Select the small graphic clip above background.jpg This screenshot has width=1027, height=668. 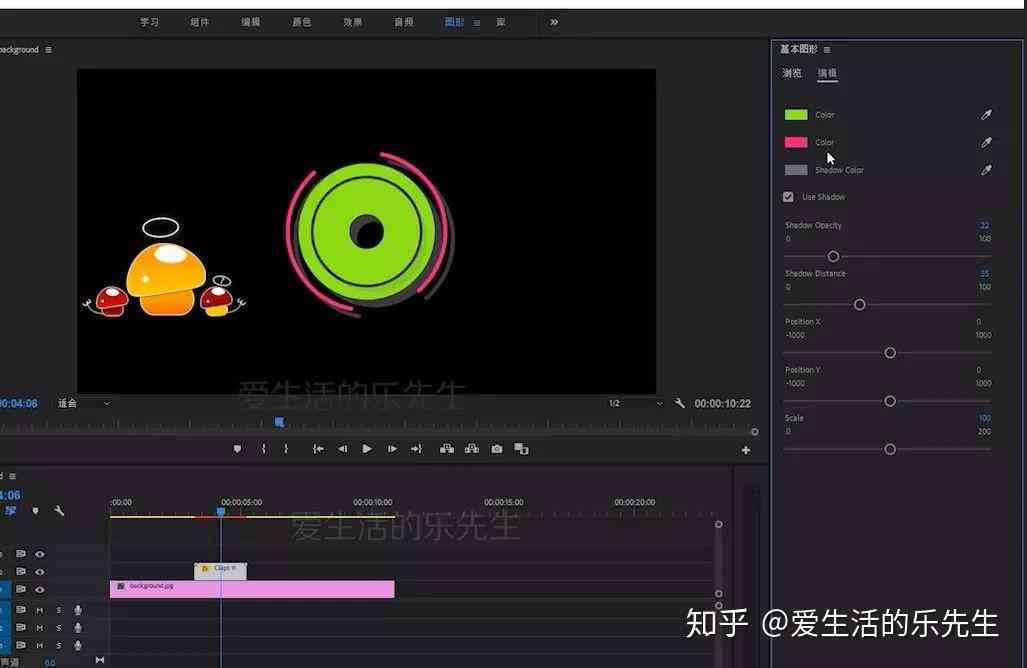(x=221, y=571)
